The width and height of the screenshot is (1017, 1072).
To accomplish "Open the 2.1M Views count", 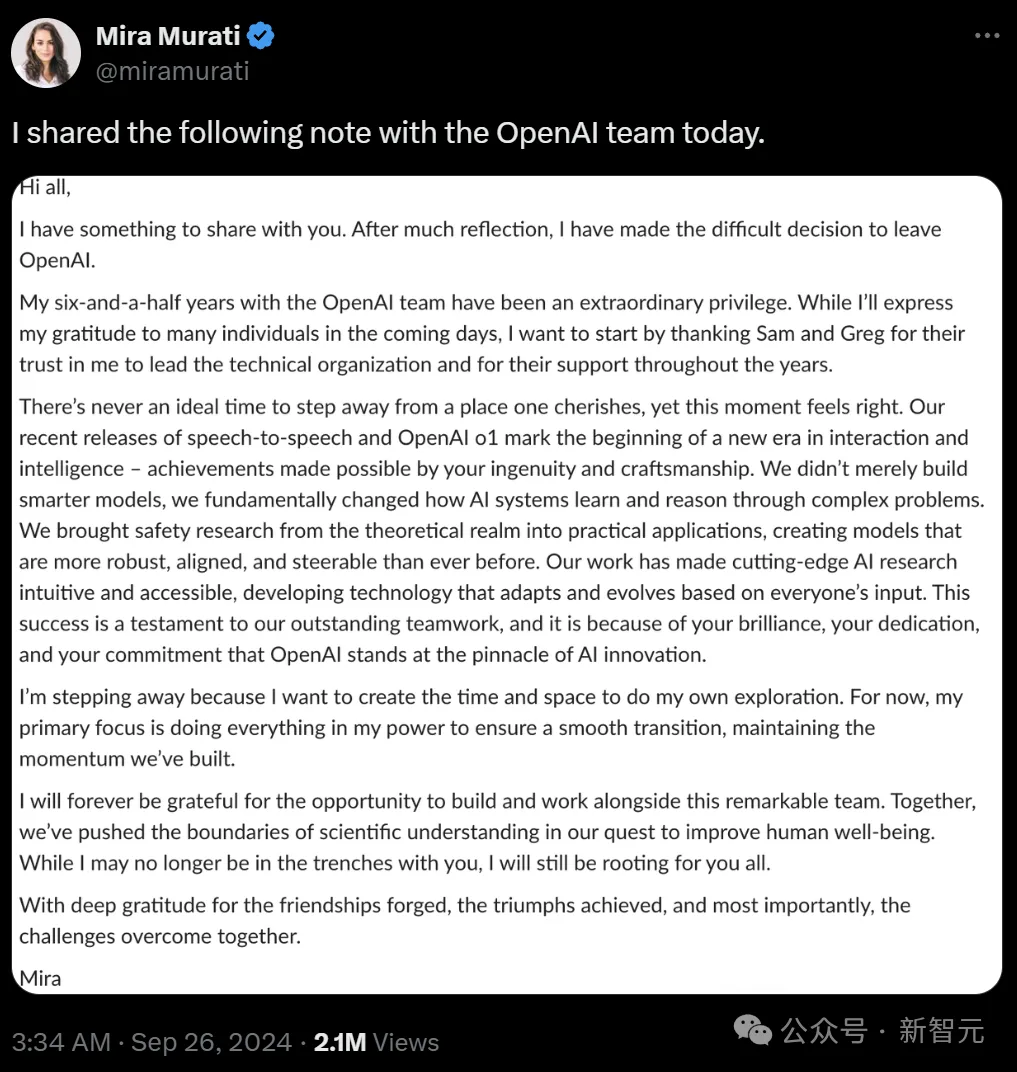I will click(376, 1042).
